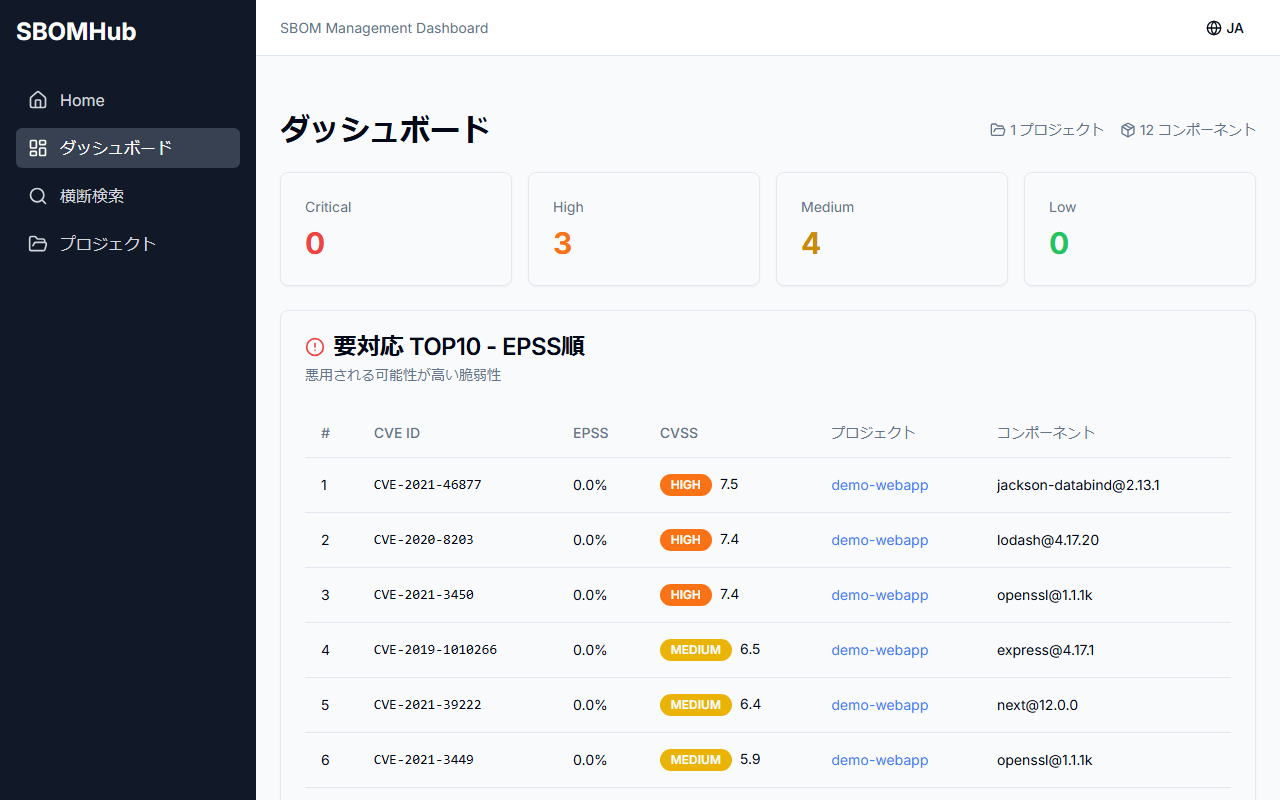Viewport: 1280px width, 800px height.
Task: Click the next@12.0.0 component cell
Action: pyautogui.click(x=1038, y=705)
